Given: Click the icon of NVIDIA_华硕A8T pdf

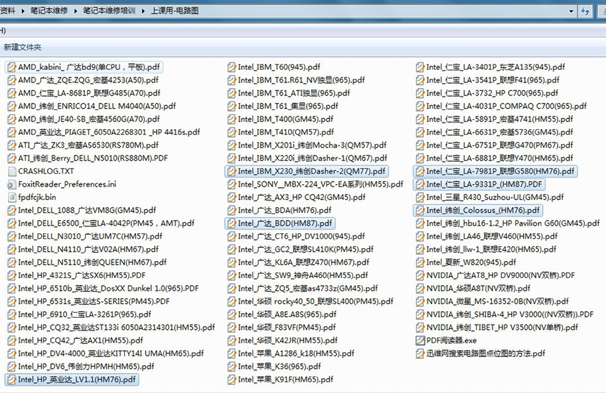Looking at the screenshot, I should click(x=420, y=288).
